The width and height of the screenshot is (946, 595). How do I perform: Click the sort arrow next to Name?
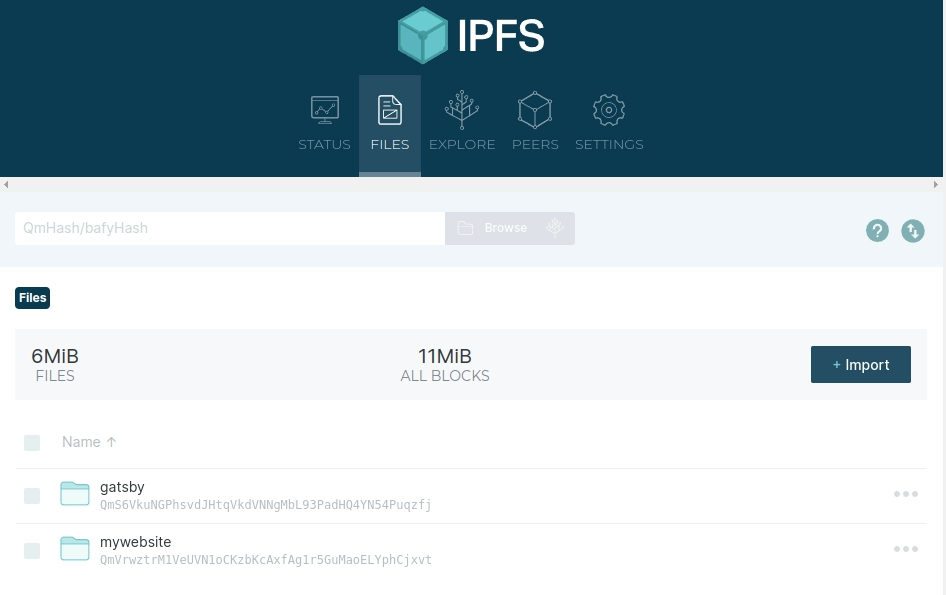point(111,442)
